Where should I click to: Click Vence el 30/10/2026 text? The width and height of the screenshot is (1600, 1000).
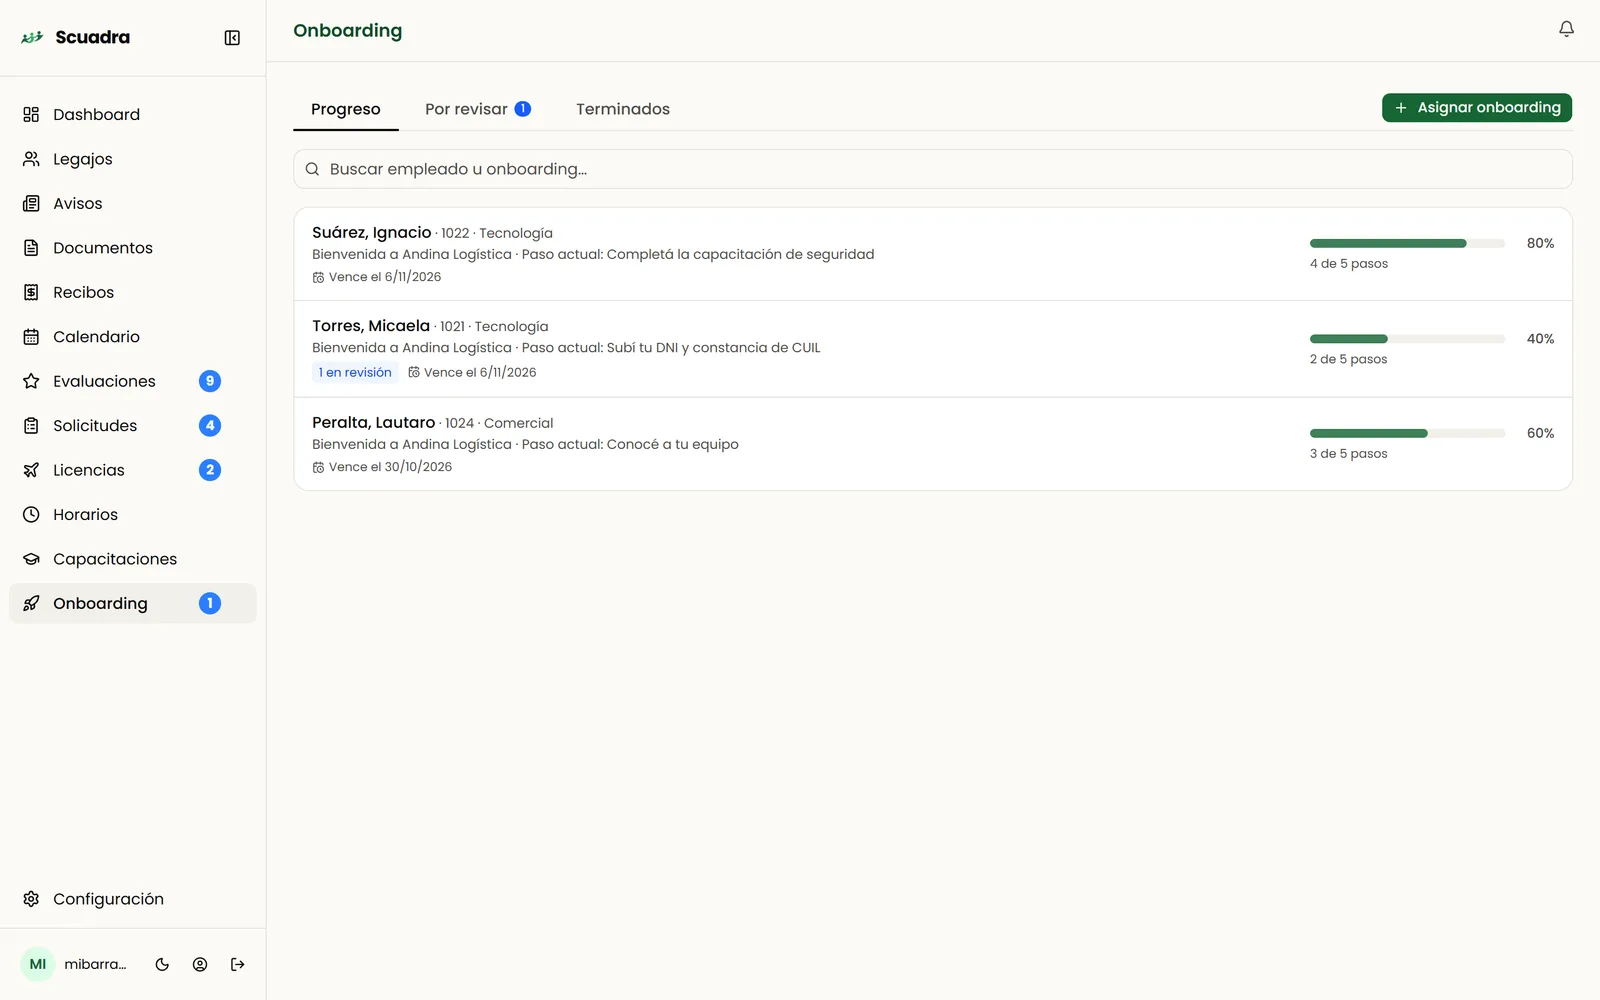coord(390,467)
